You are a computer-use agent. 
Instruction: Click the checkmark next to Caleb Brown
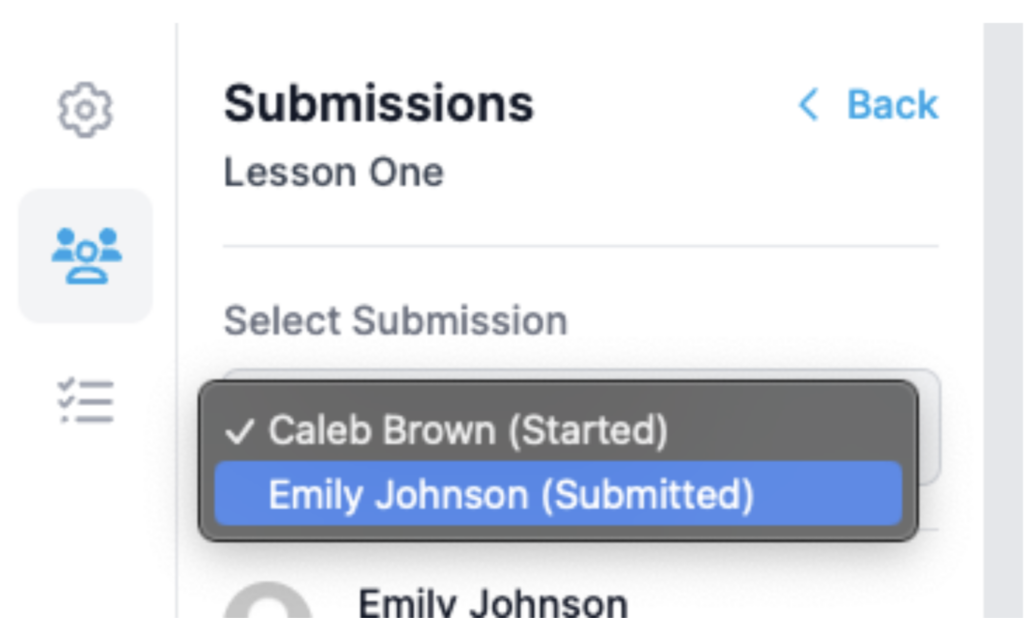(x=240, y=431)
